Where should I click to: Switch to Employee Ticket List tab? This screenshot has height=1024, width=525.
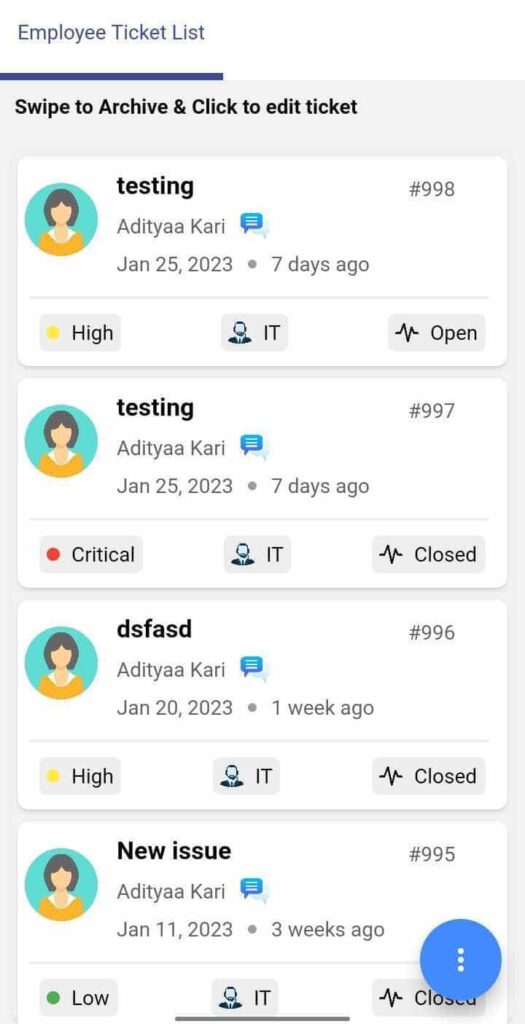tap(111, 33)
